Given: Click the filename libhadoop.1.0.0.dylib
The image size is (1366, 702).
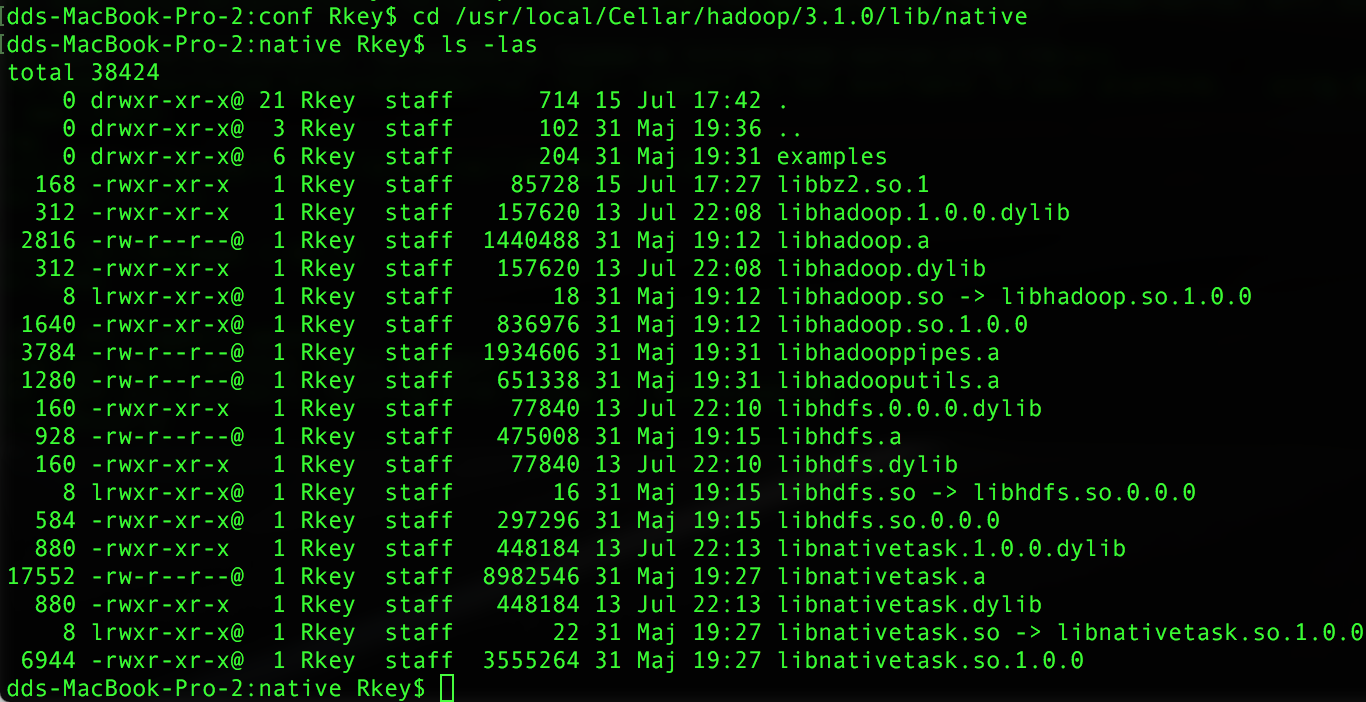Looking at the screenshot, I should coord(923,213).
